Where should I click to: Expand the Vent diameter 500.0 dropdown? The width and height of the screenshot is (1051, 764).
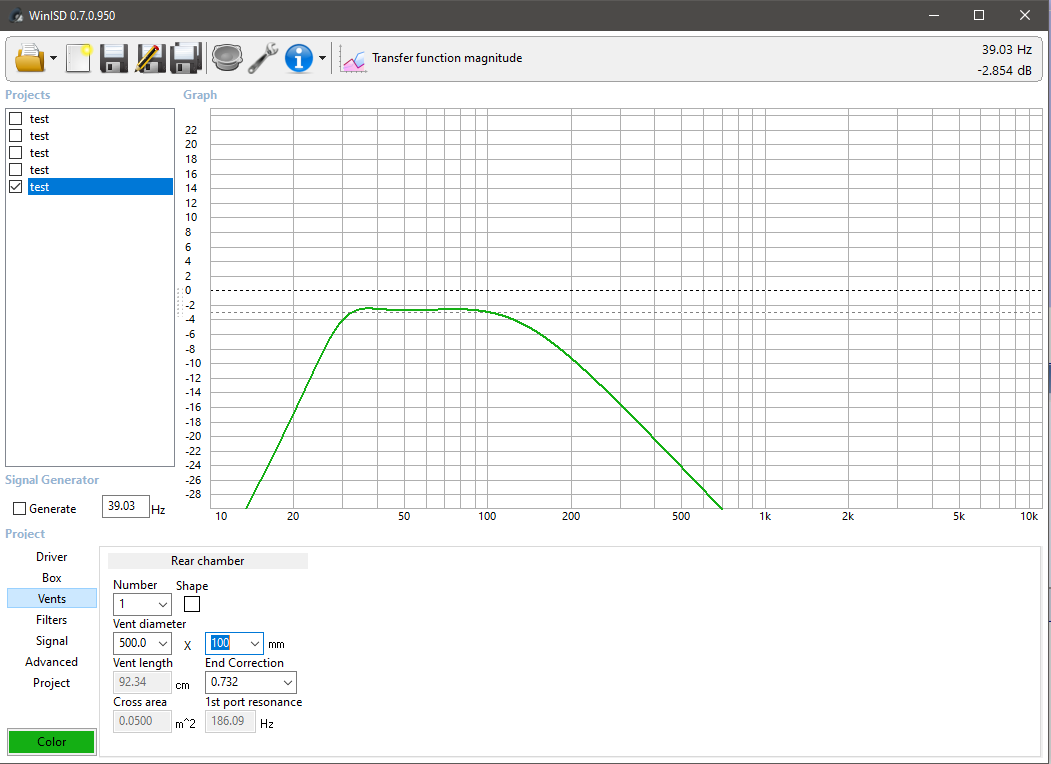tap(162, 643)
